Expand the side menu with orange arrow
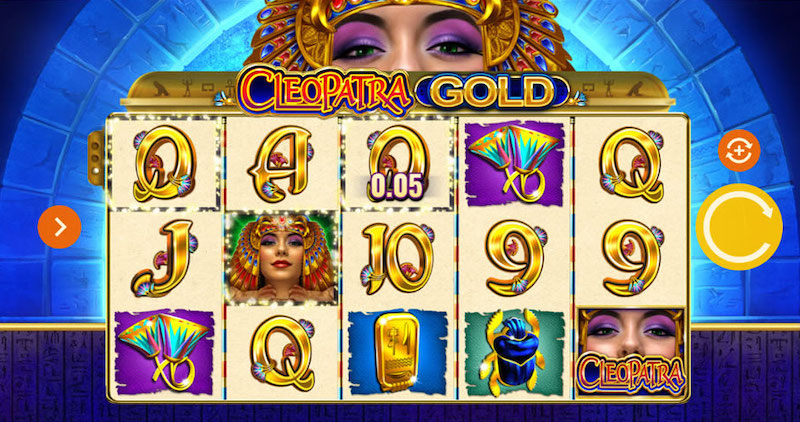Image resolution: width=800 pixels, height=422 pixels. [x=59, y=227]
